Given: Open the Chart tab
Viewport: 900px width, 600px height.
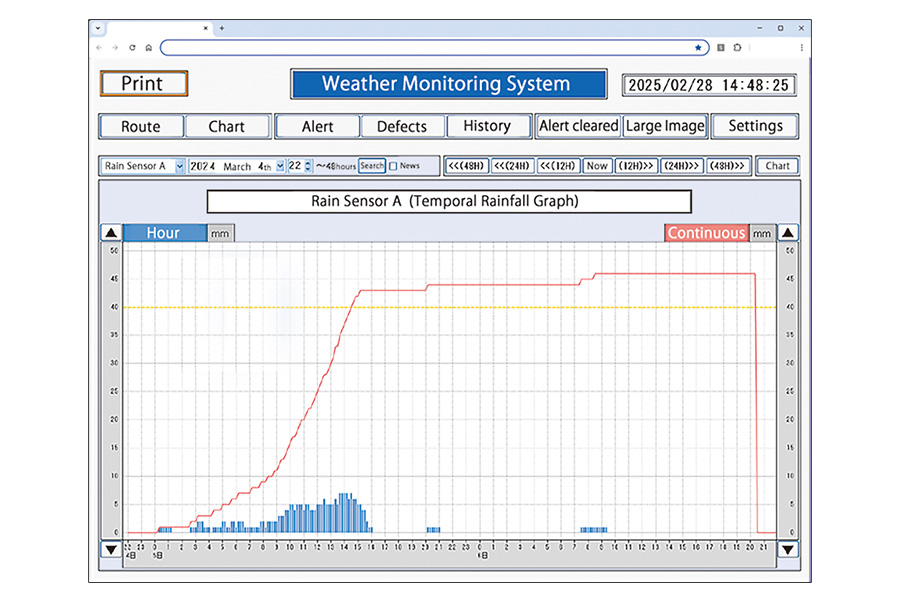Looking at the screenshot, I should click(227, 126).
